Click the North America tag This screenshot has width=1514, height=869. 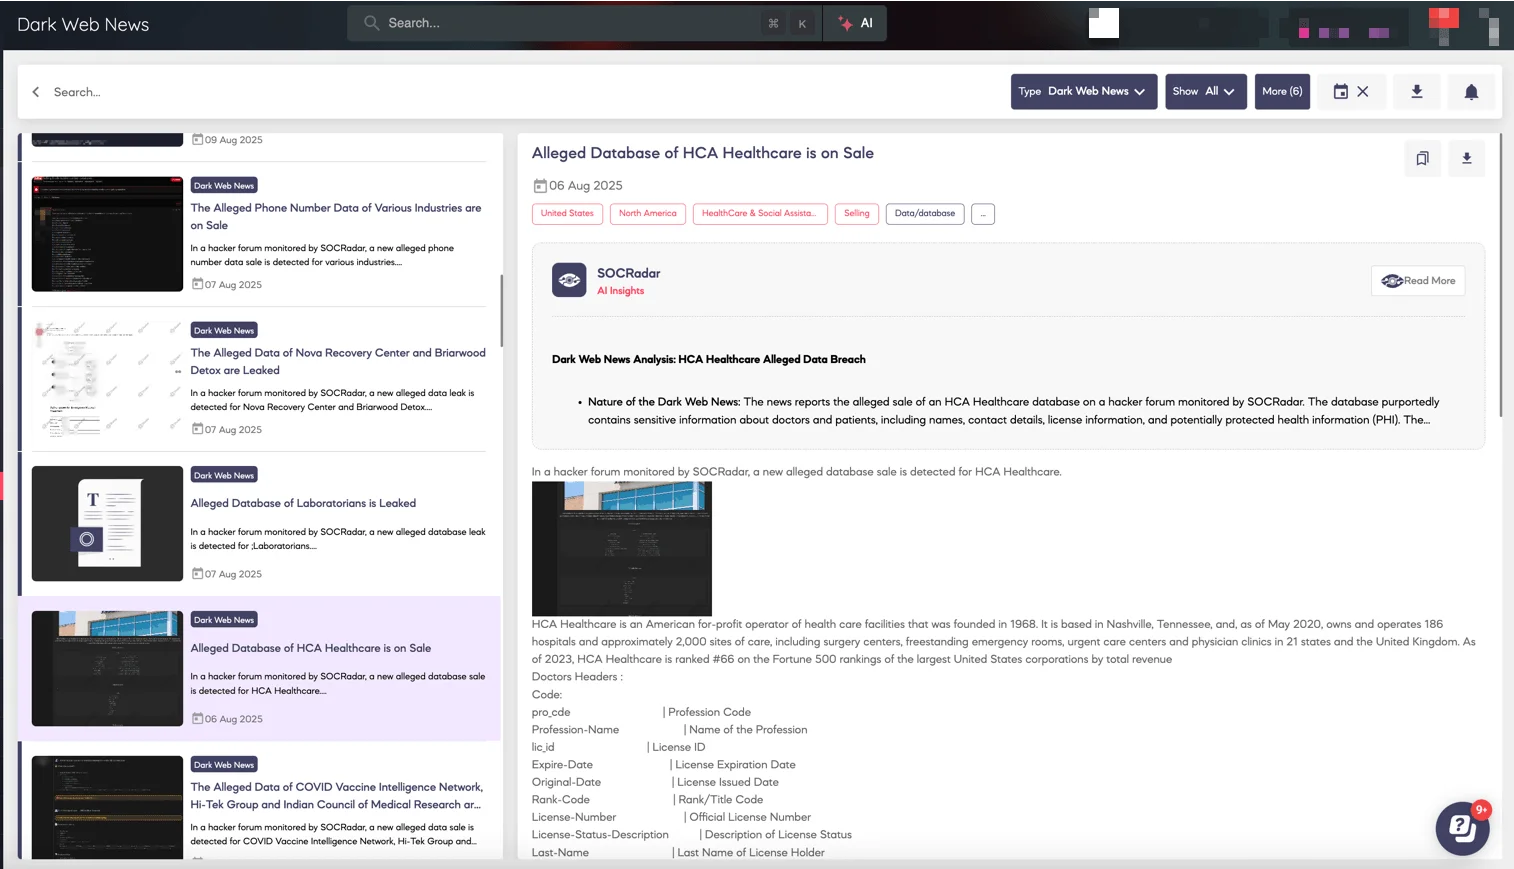(x=648, y=214)
